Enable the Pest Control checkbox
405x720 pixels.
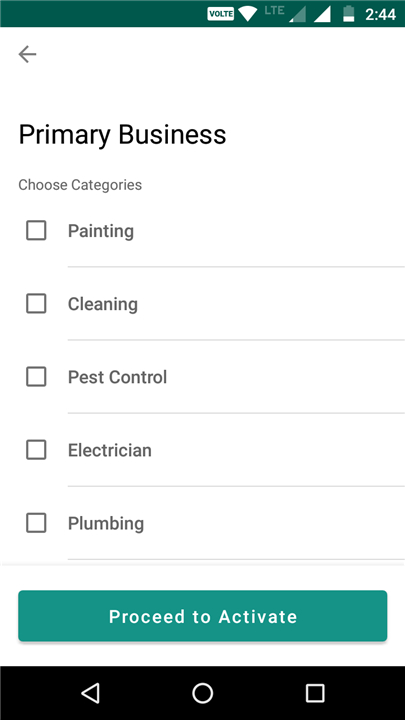click(36, 377)
